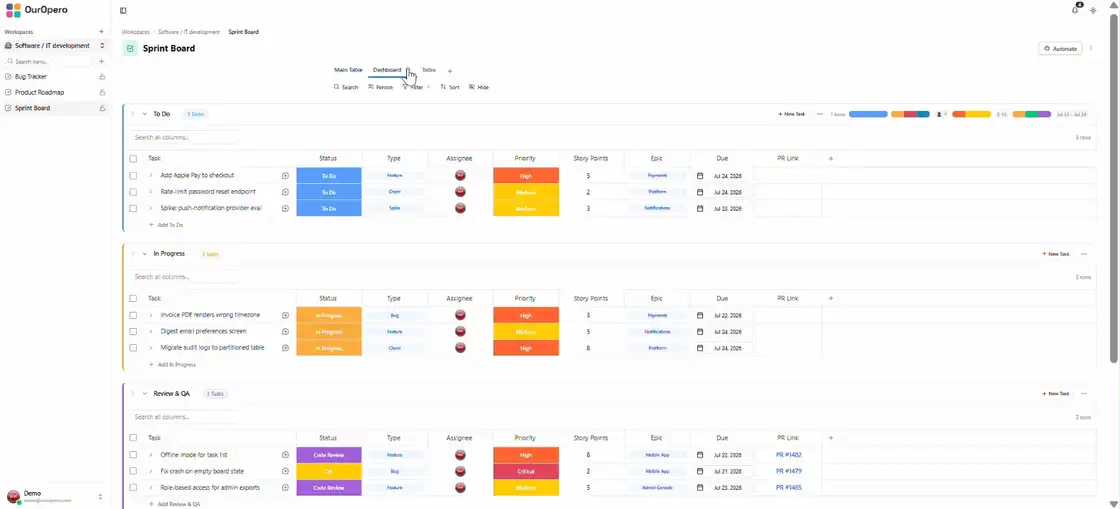Select all tasks in the To Do group
Image resolution: width=1120 pixels, height=509 pixels.
[x=133, y=158]
